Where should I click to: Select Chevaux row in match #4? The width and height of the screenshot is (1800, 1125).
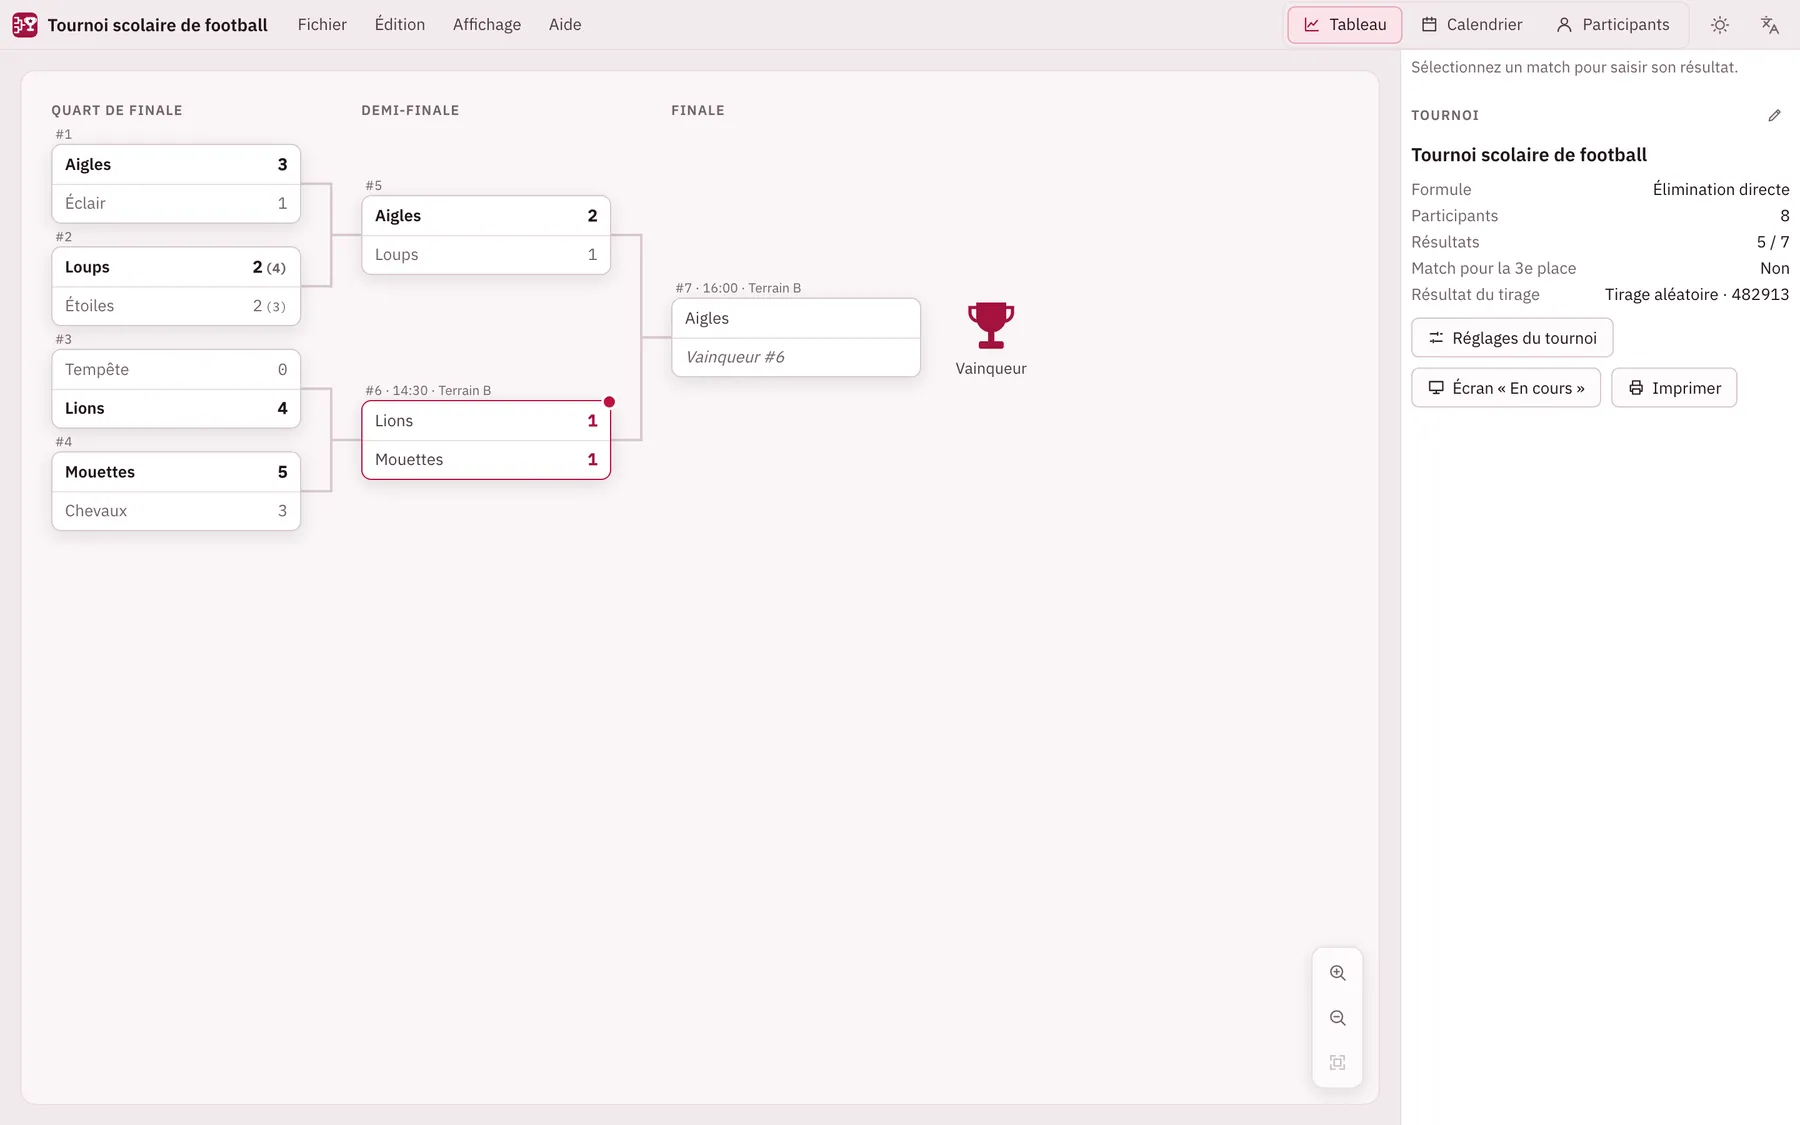176,511
